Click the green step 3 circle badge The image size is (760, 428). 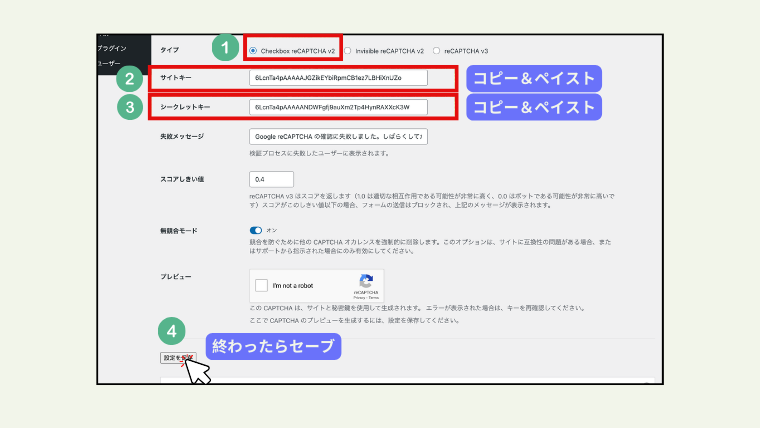coord(128,107)
